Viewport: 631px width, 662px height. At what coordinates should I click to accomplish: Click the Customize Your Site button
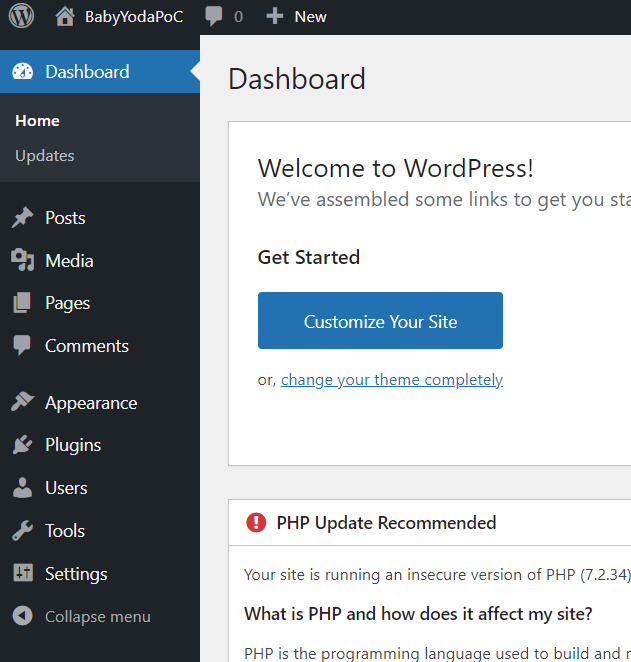(380, 320)
